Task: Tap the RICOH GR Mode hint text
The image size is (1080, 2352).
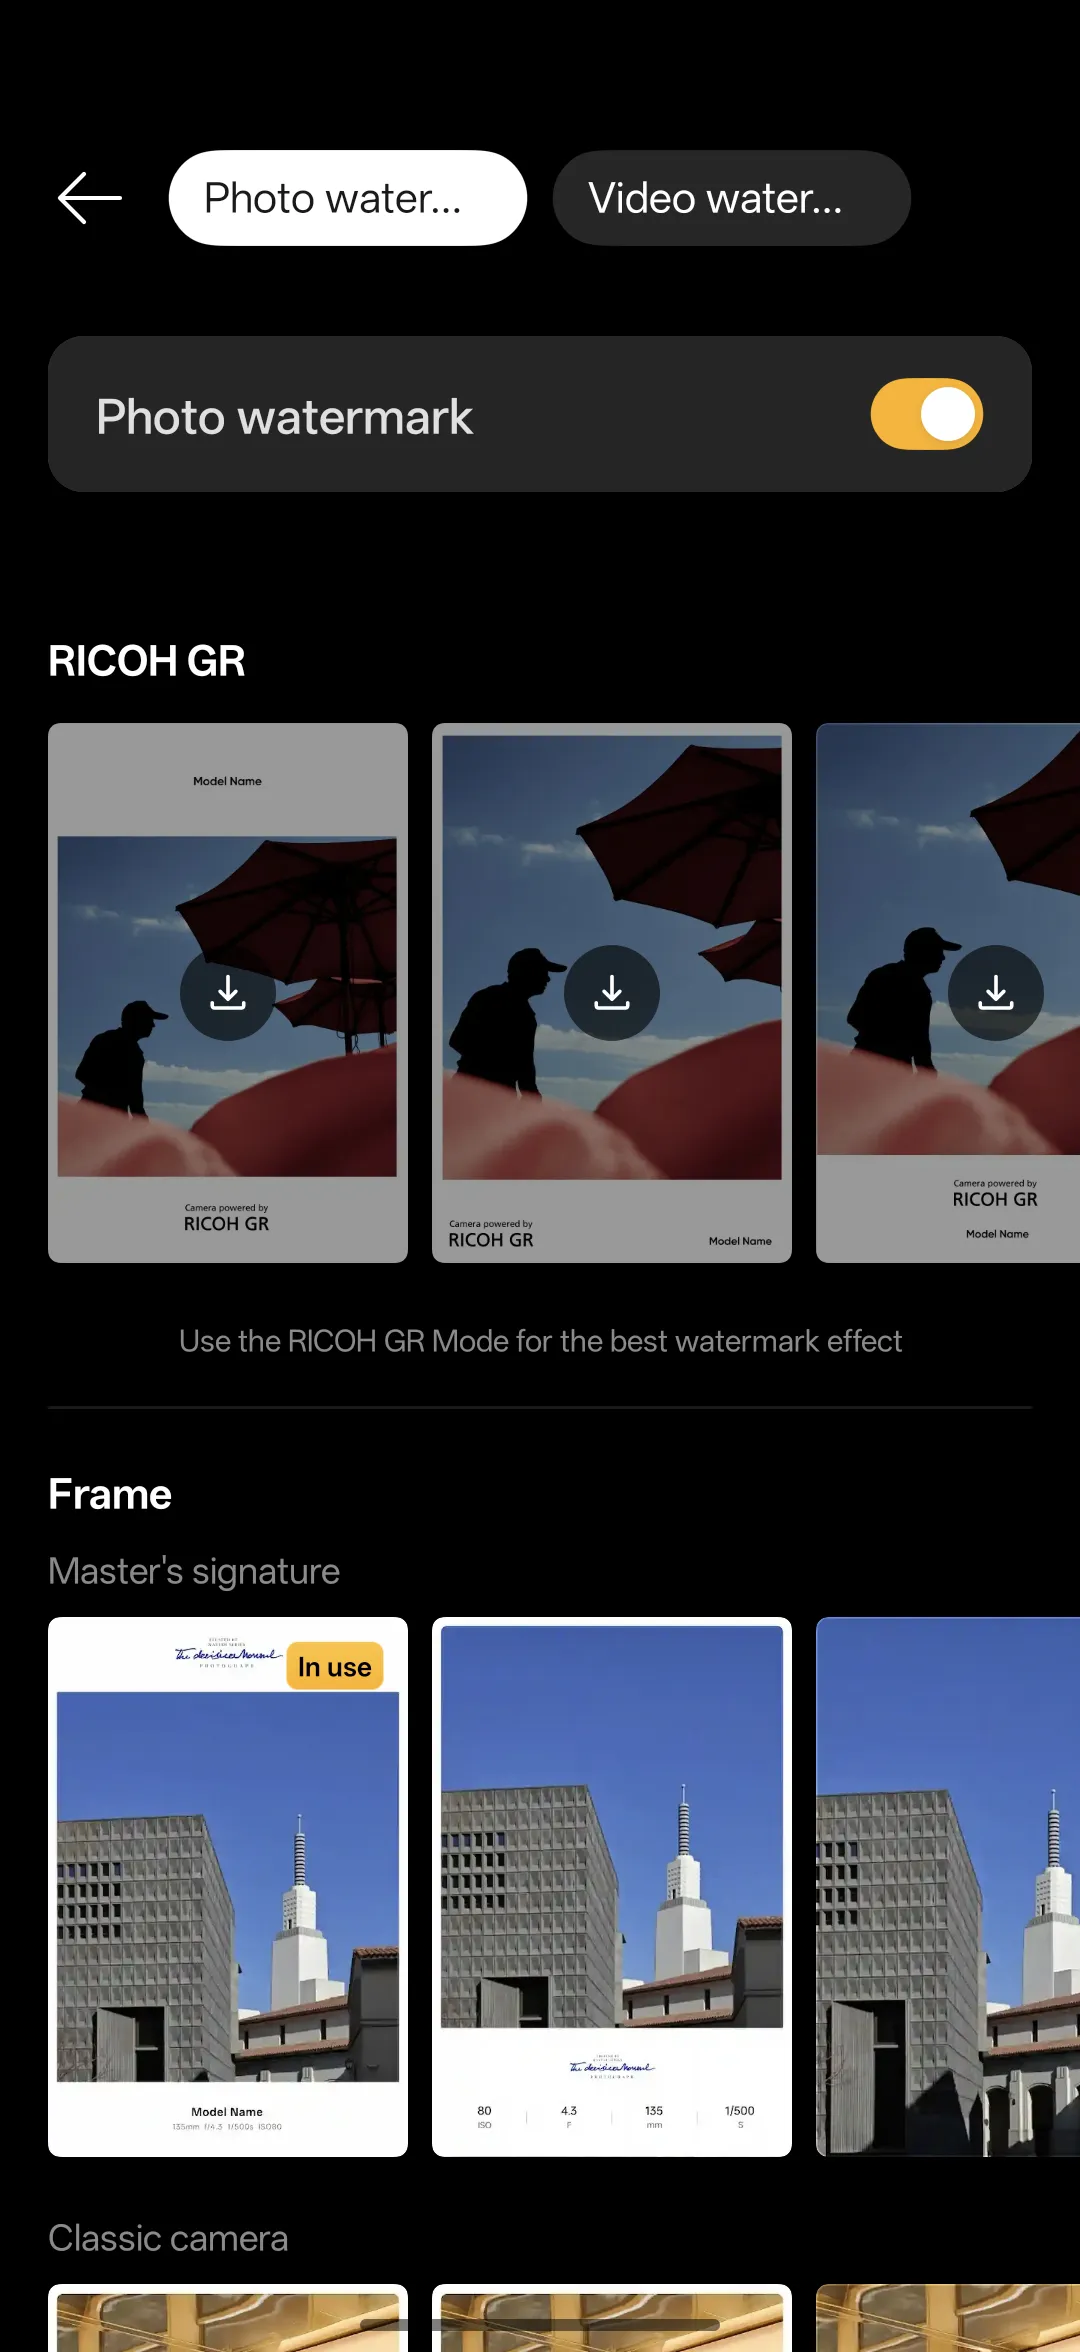Action: tap(540, 1341)
